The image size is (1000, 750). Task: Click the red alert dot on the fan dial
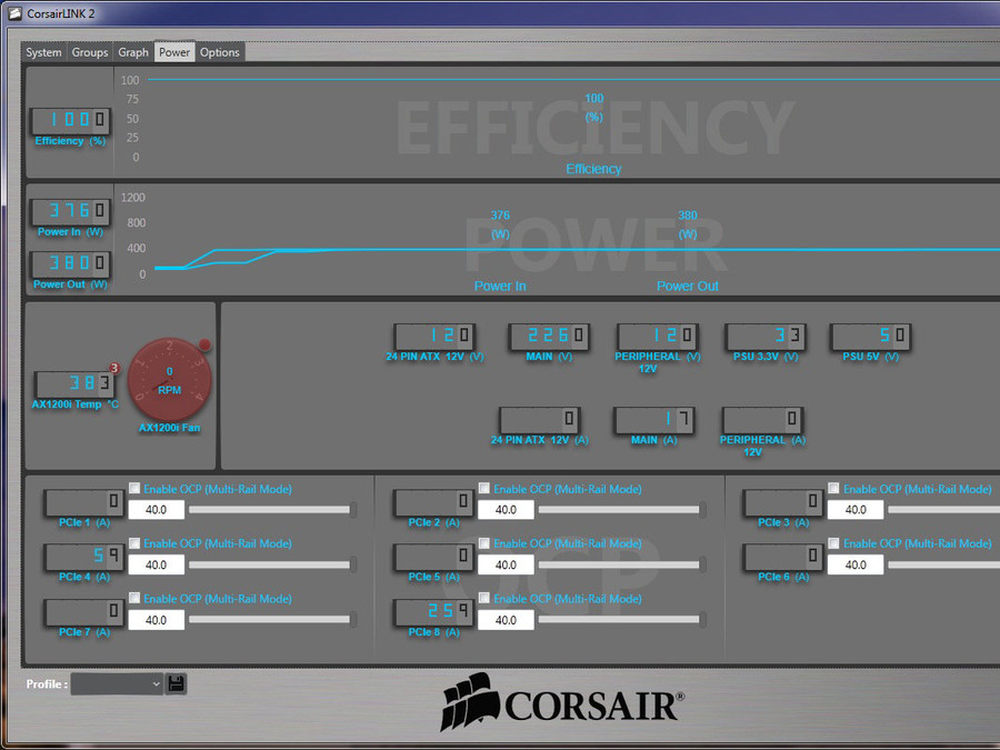(205, 345)
